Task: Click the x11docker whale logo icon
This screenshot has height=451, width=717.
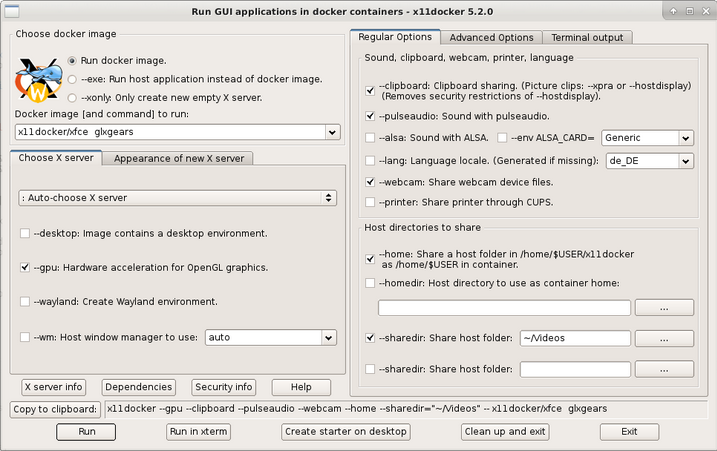Action: (38, 79)
